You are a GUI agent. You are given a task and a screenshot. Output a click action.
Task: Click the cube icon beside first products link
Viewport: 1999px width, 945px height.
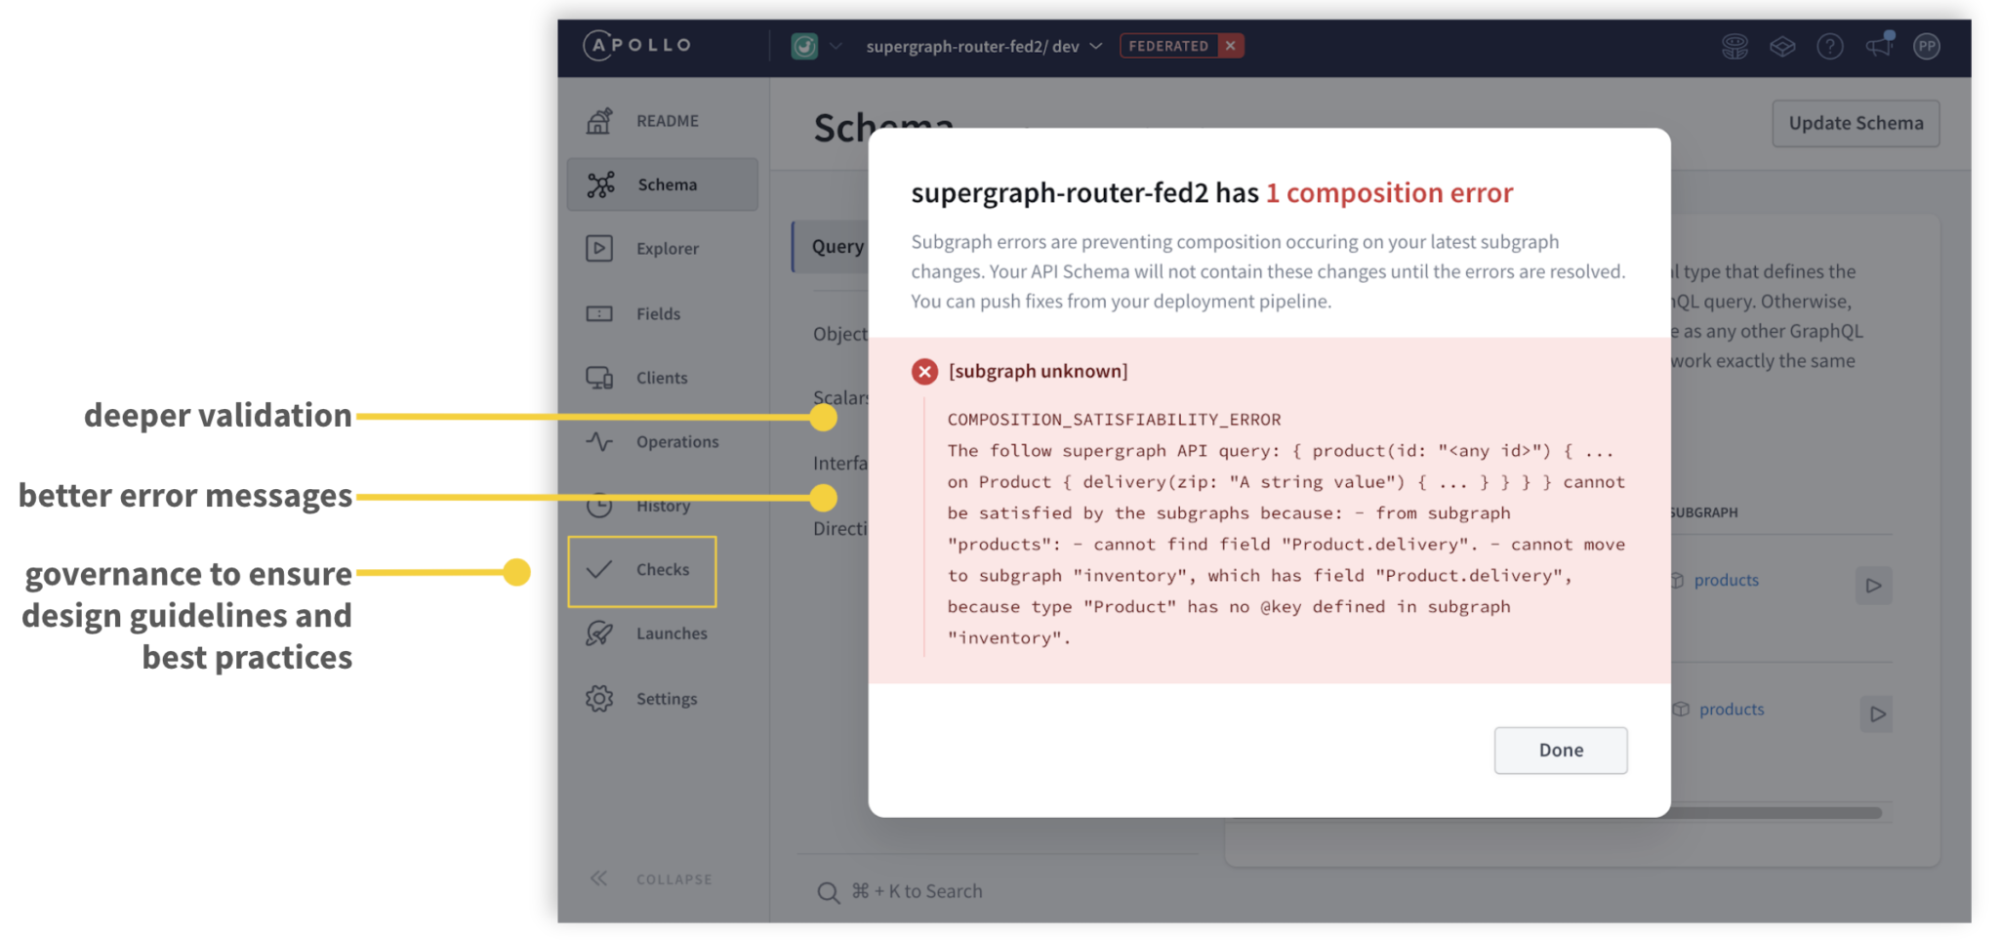[1678, 580]
